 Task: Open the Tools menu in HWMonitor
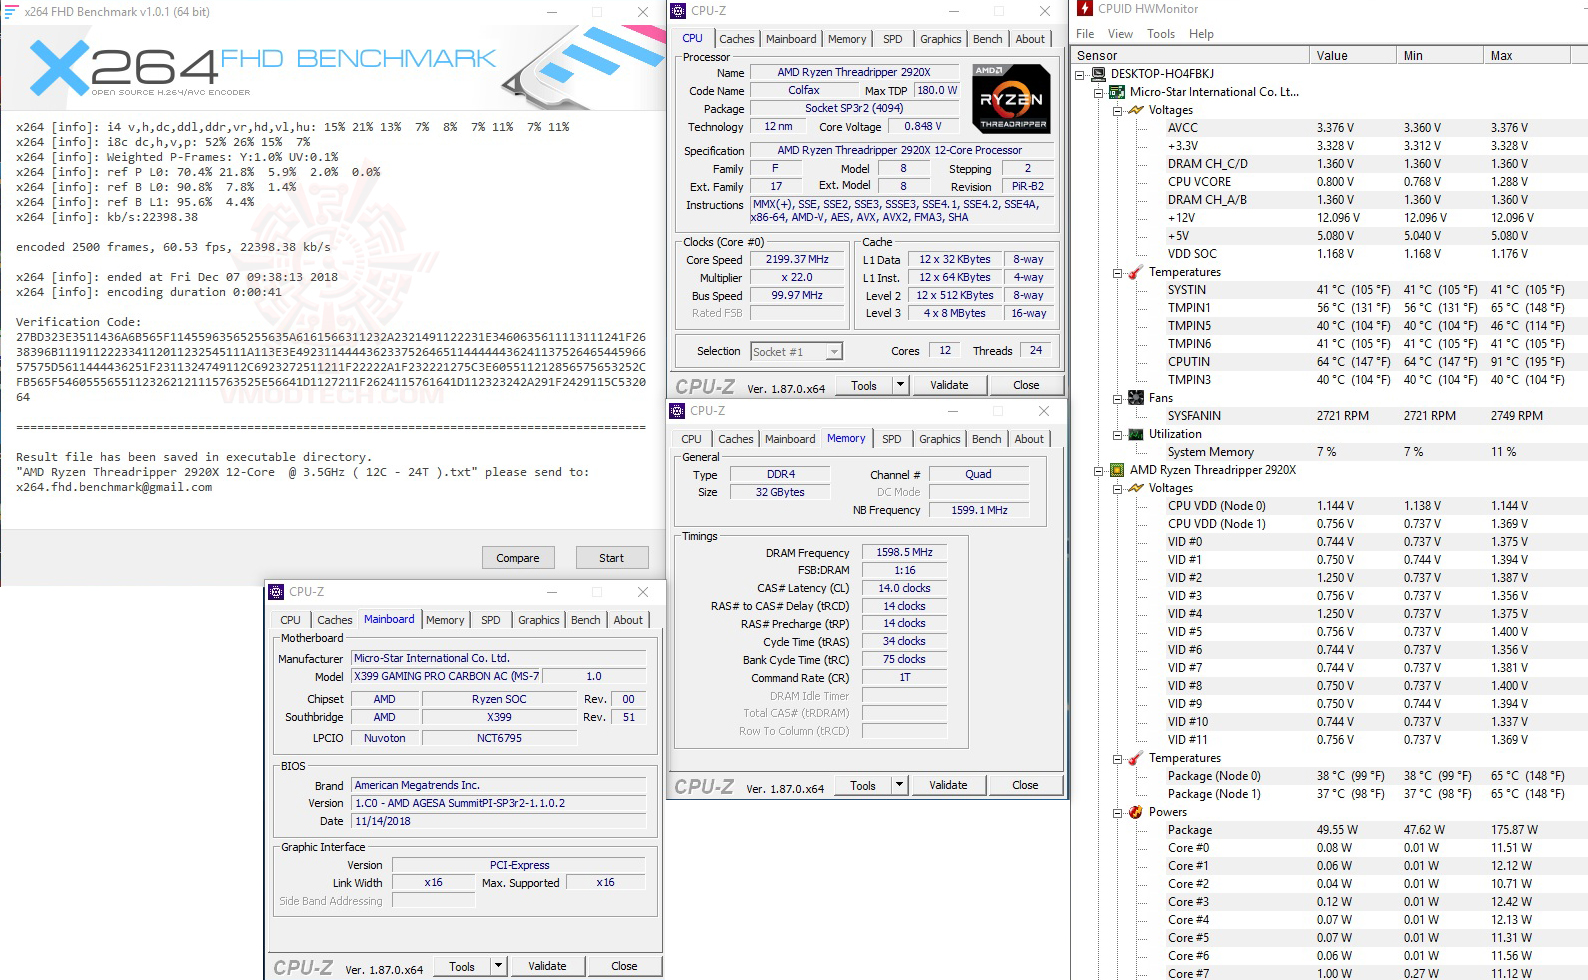pyautogui.click(x=1161, y=34)
